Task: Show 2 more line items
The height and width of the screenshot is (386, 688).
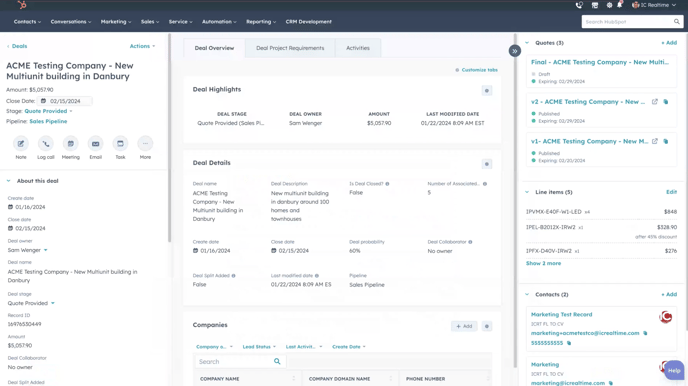Action: tap(543, 263)
